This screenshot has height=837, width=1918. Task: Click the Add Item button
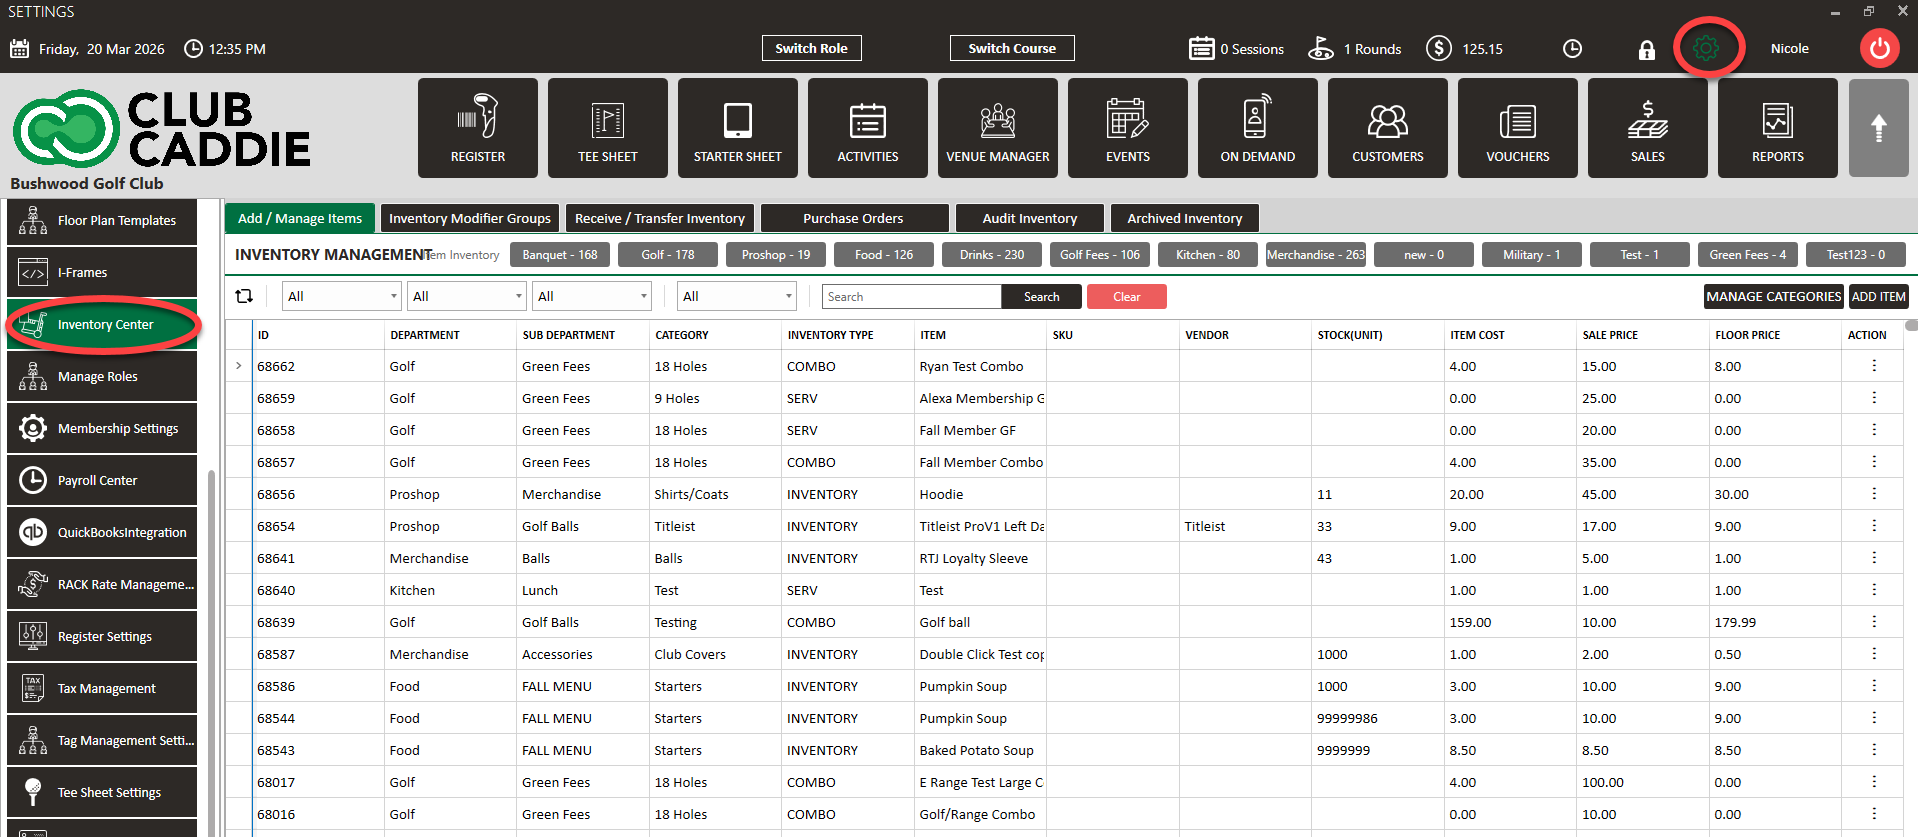click(x=1878, y=296)
